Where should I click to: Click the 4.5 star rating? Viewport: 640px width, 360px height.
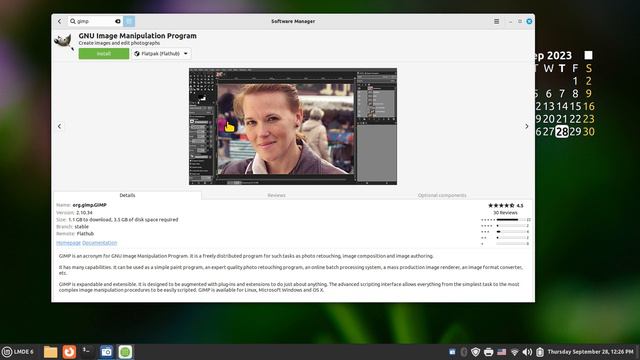(x=505, y=205)
